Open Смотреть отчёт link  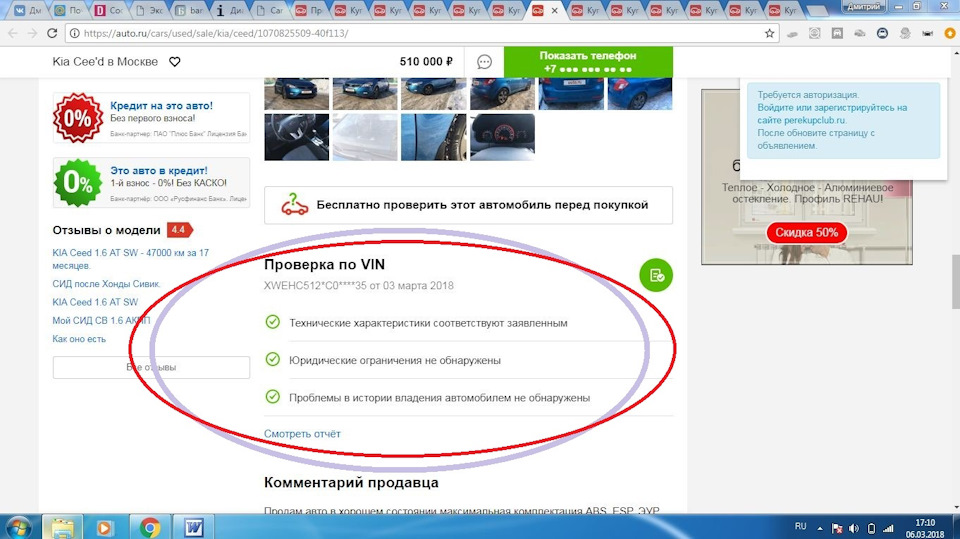pyautogui.click(x=302, y=434)
